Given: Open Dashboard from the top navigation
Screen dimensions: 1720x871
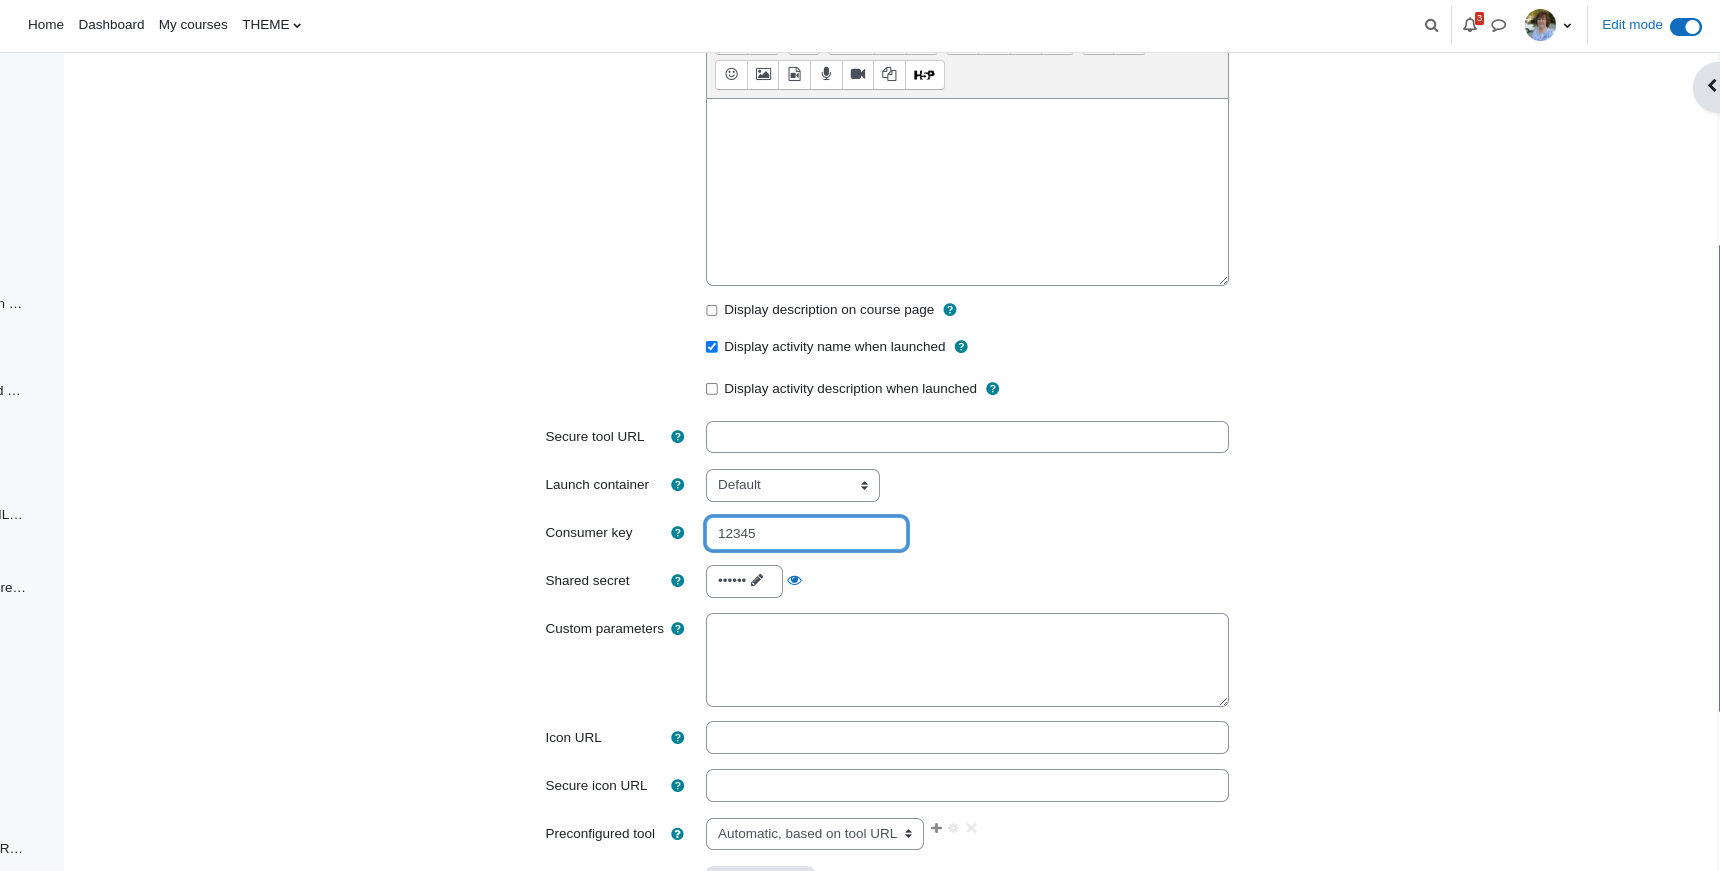Looking at the screenshot, I should [x=111, y=25].
